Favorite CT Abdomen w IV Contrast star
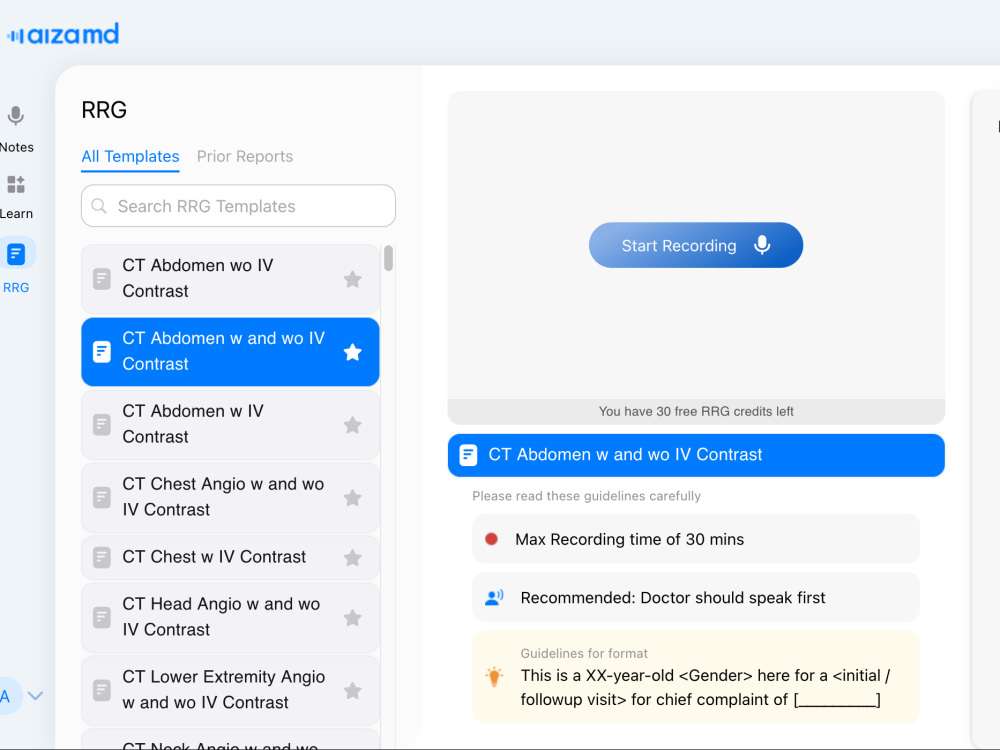 coord(353,425)
